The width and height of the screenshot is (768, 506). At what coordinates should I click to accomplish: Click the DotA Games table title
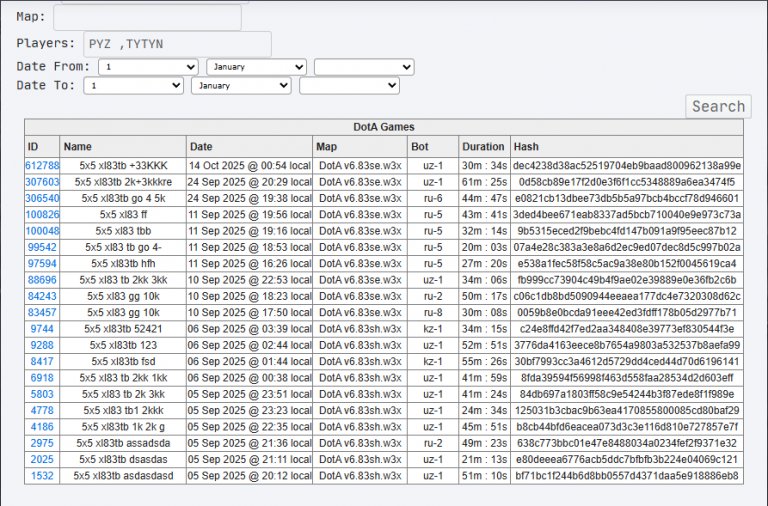[384, 127]
